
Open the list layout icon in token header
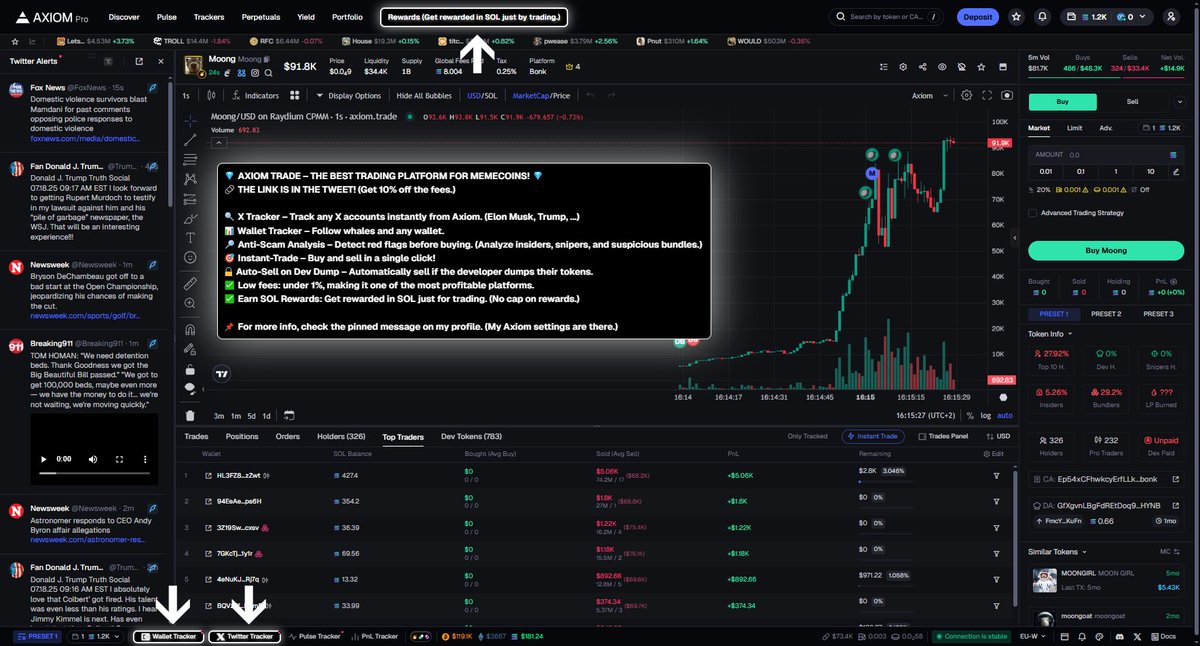[883, 67]
